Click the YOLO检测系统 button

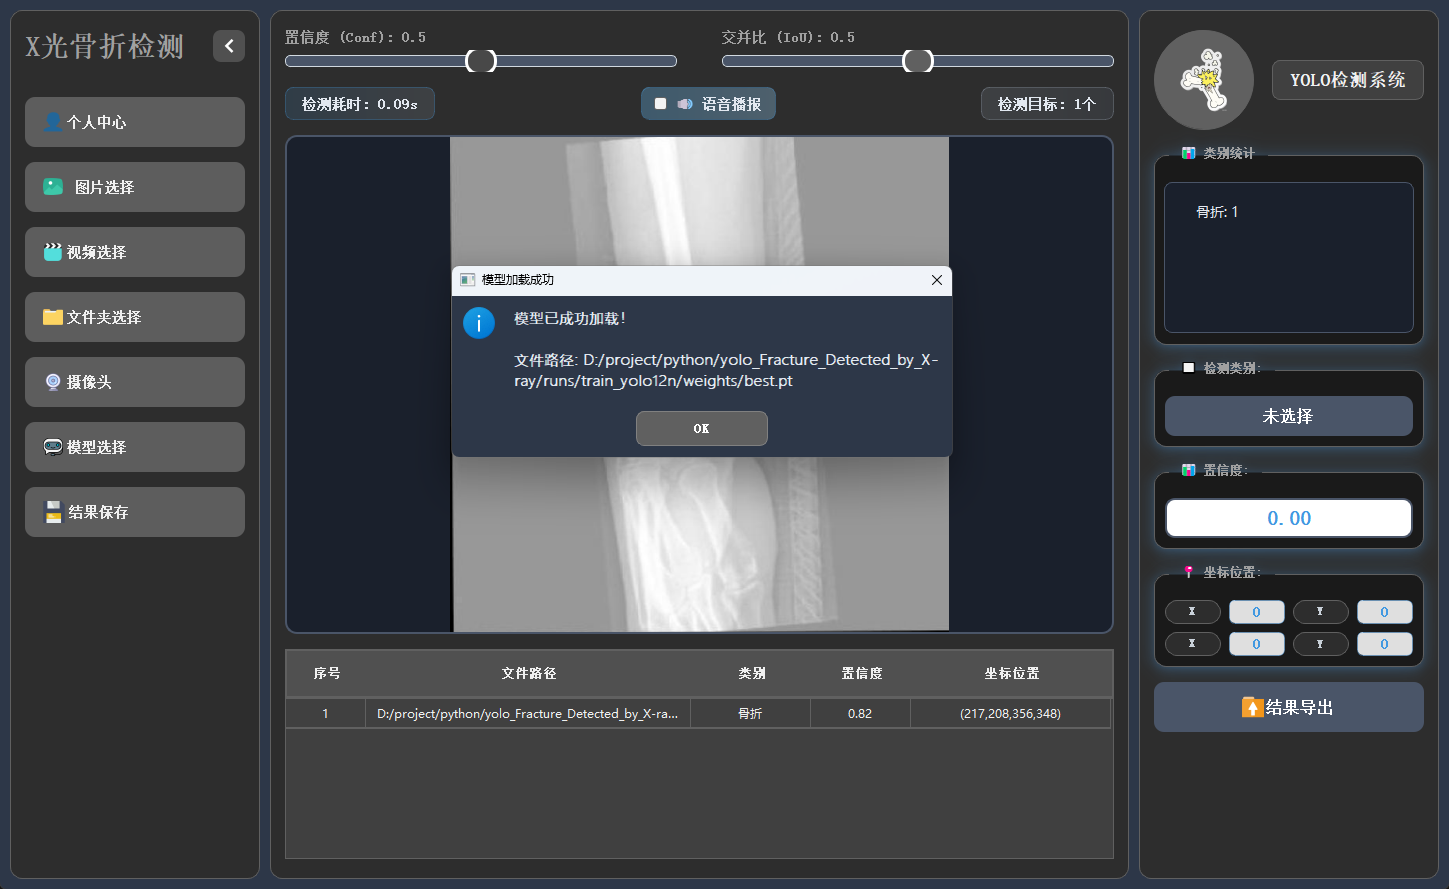(x=1347, y=80)
